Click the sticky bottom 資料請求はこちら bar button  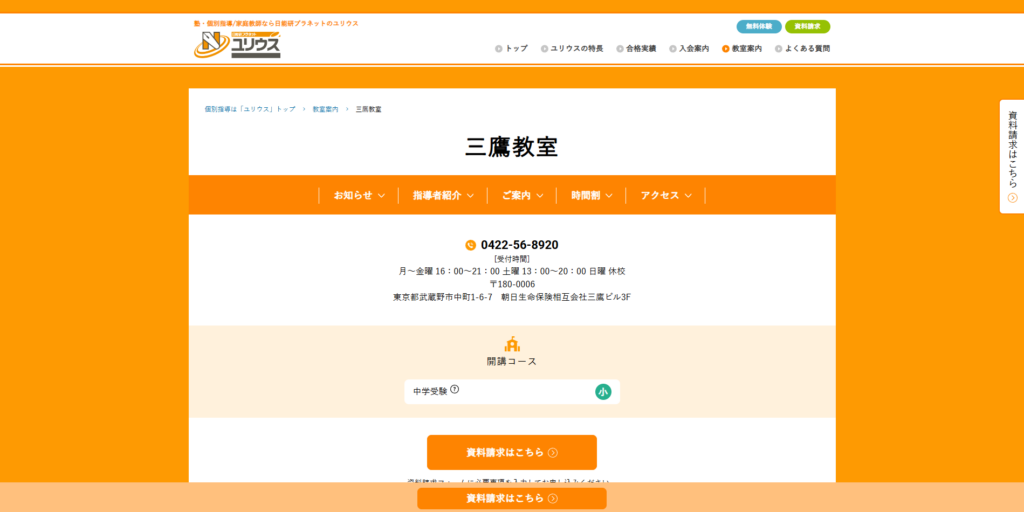point(512,498)
